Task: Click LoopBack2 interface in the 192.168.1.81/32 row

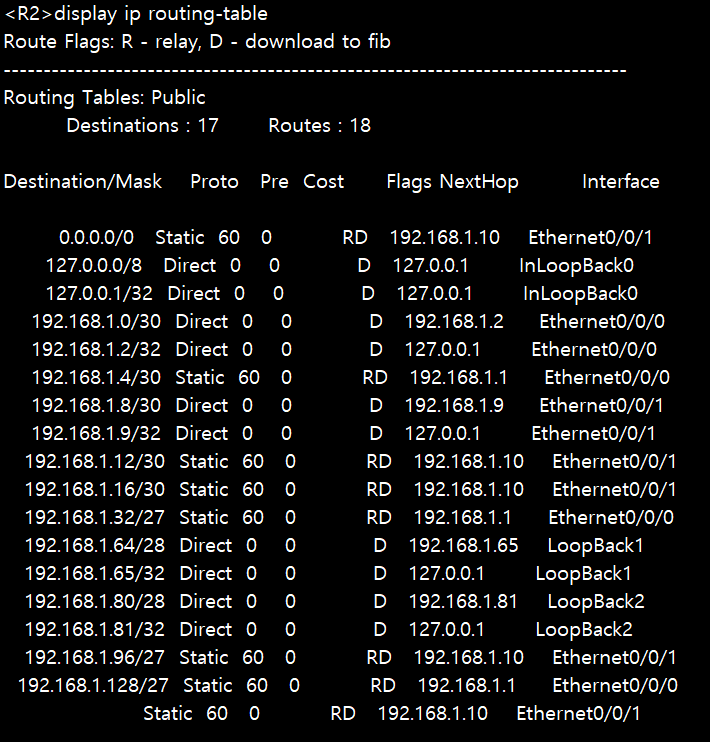Action: coord(584,630)
